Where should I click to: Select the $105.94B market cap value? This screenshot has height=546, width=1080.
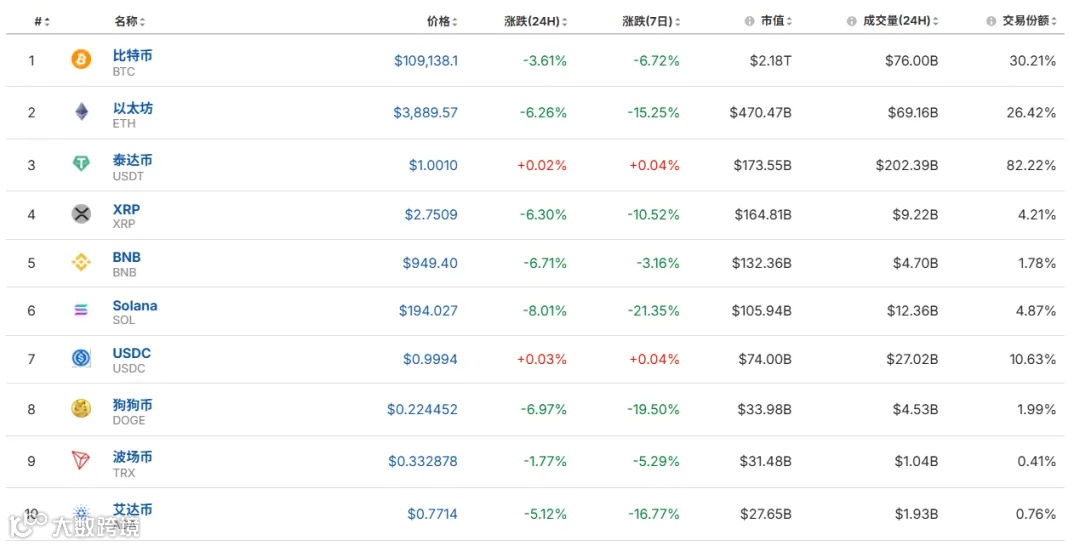(762, 311)
